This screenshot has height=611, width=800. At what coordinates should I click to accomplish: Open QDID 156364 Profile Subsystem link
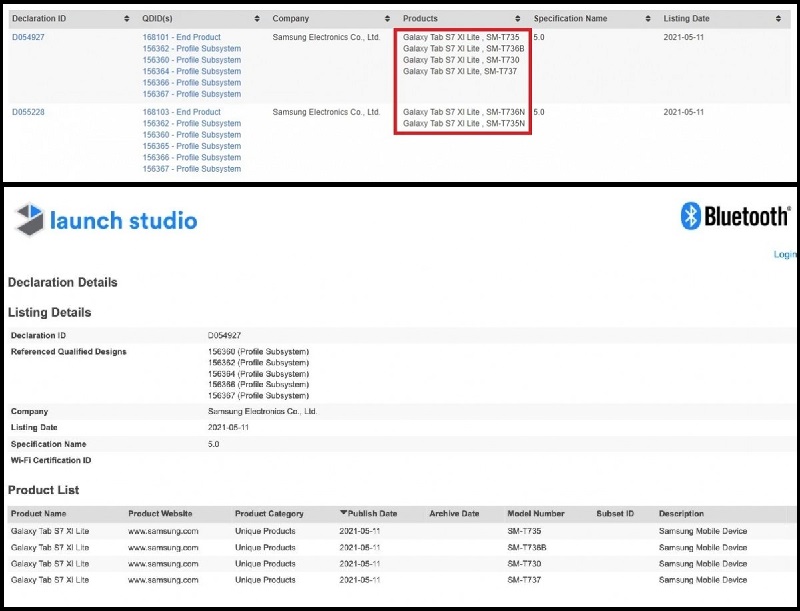pyautogui.click(x=192, y=71)
